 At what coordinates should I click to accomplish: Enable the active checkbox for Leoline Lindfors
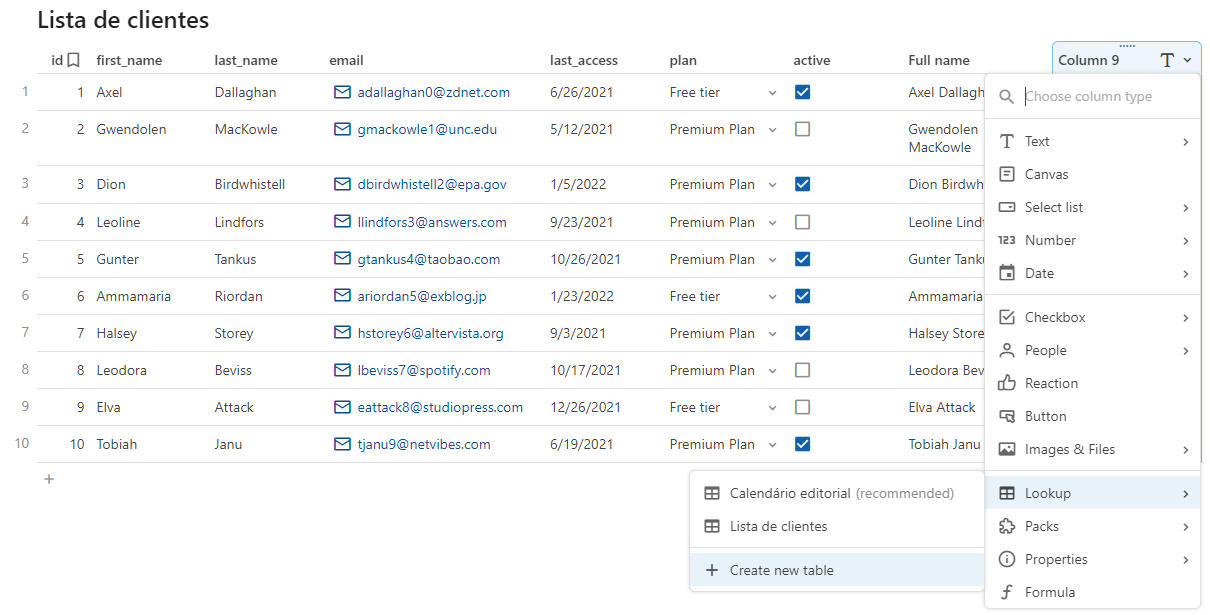(x=802, y=222)
